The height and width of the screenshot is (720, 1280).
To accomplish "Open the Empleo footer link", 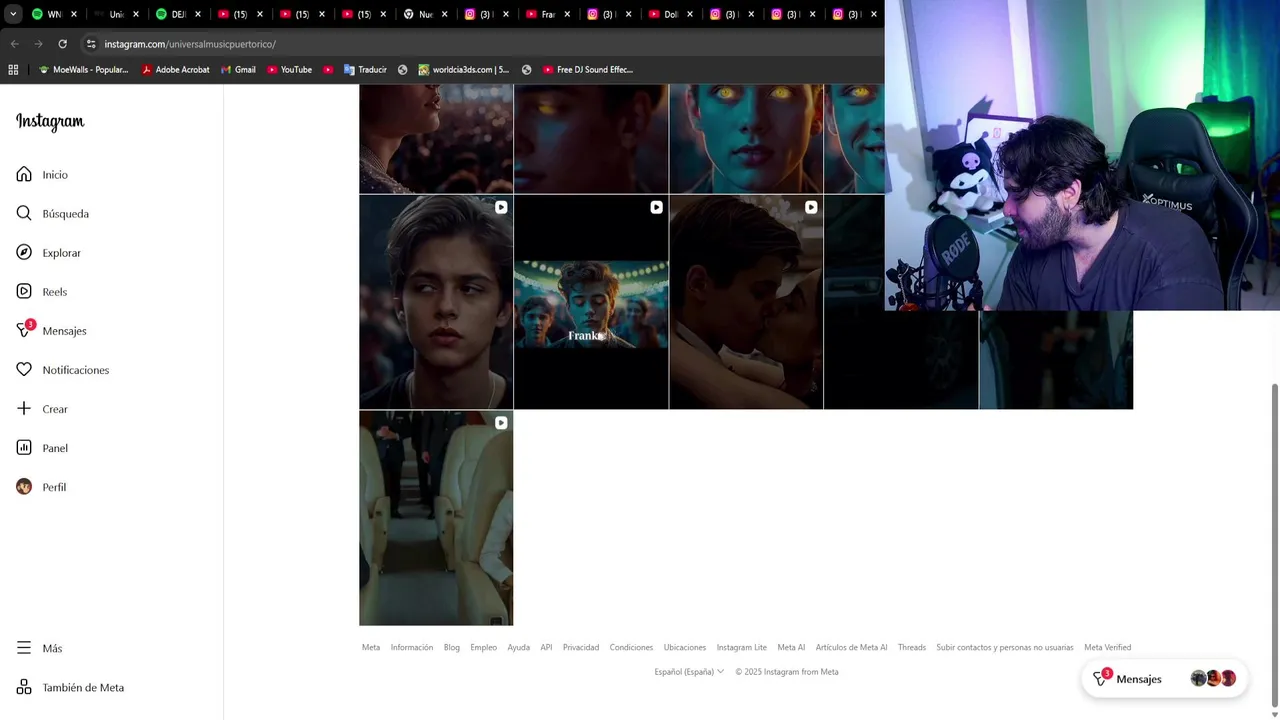I will pyautogui.click(x=484, y=647).
